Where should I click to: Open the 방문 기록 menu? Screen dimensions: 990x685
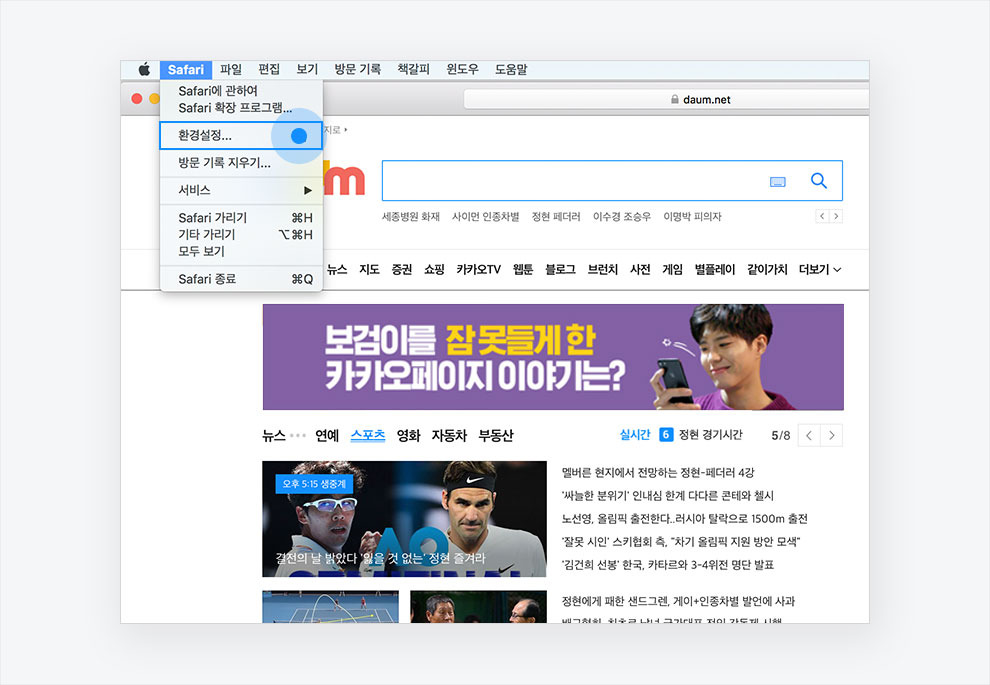tap(357, 69)
